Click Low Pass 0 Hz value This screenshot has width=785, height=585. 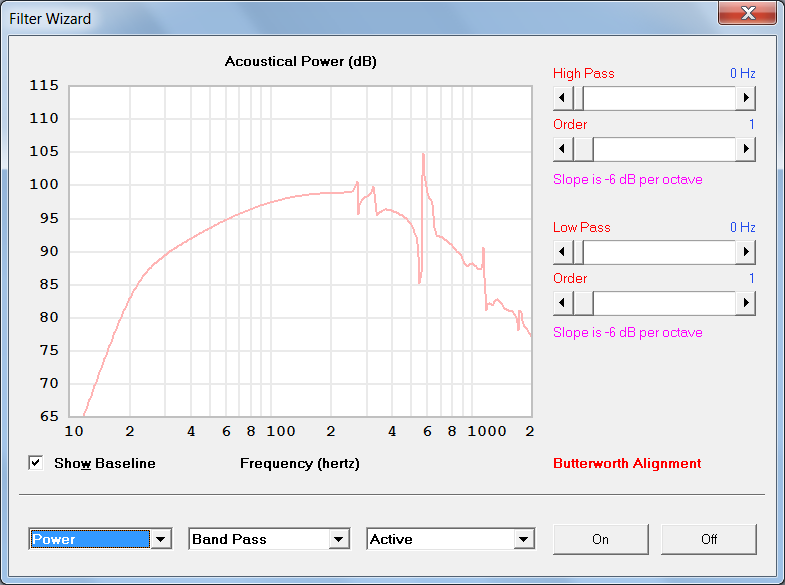tap(742, 228)
